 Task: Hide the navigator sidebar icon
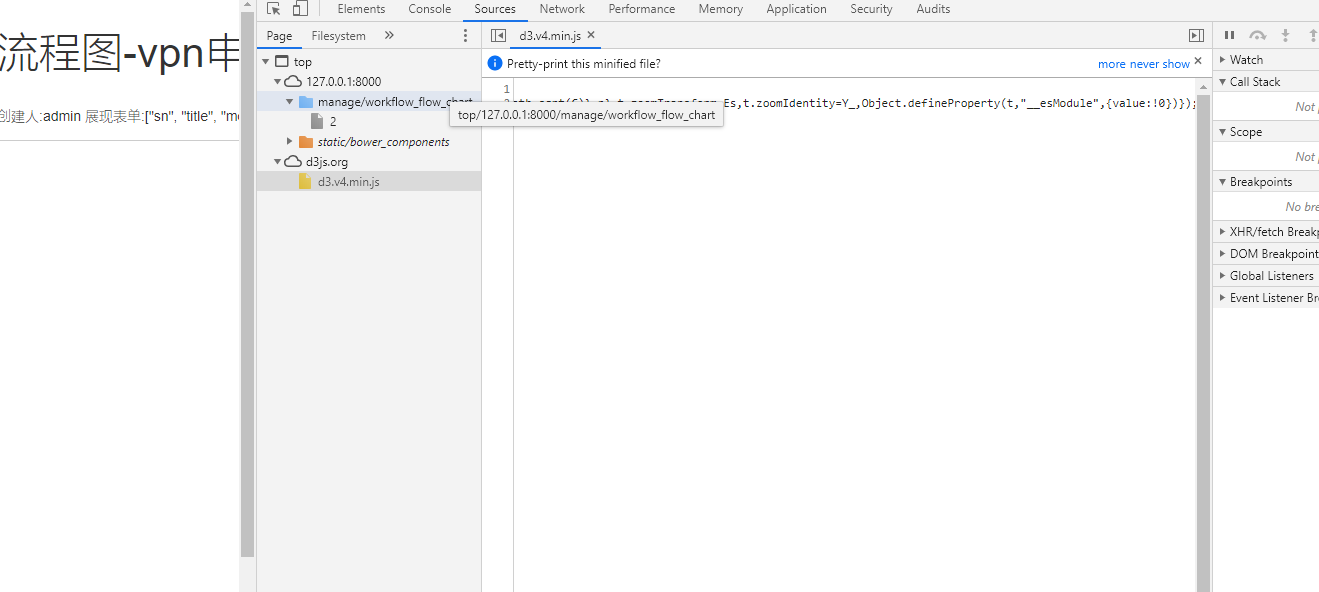click(x=498, y=36)
